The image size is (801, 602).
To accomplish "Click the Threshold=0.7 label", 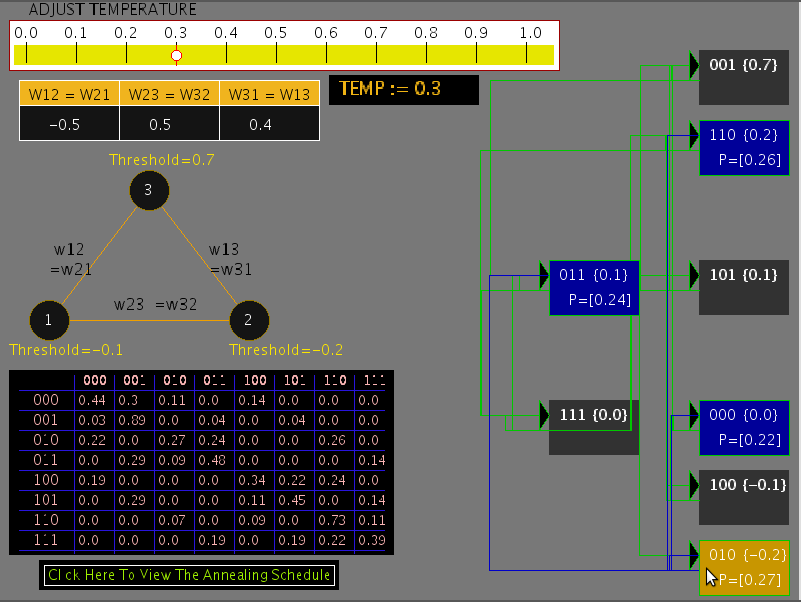I will point(162,160).
